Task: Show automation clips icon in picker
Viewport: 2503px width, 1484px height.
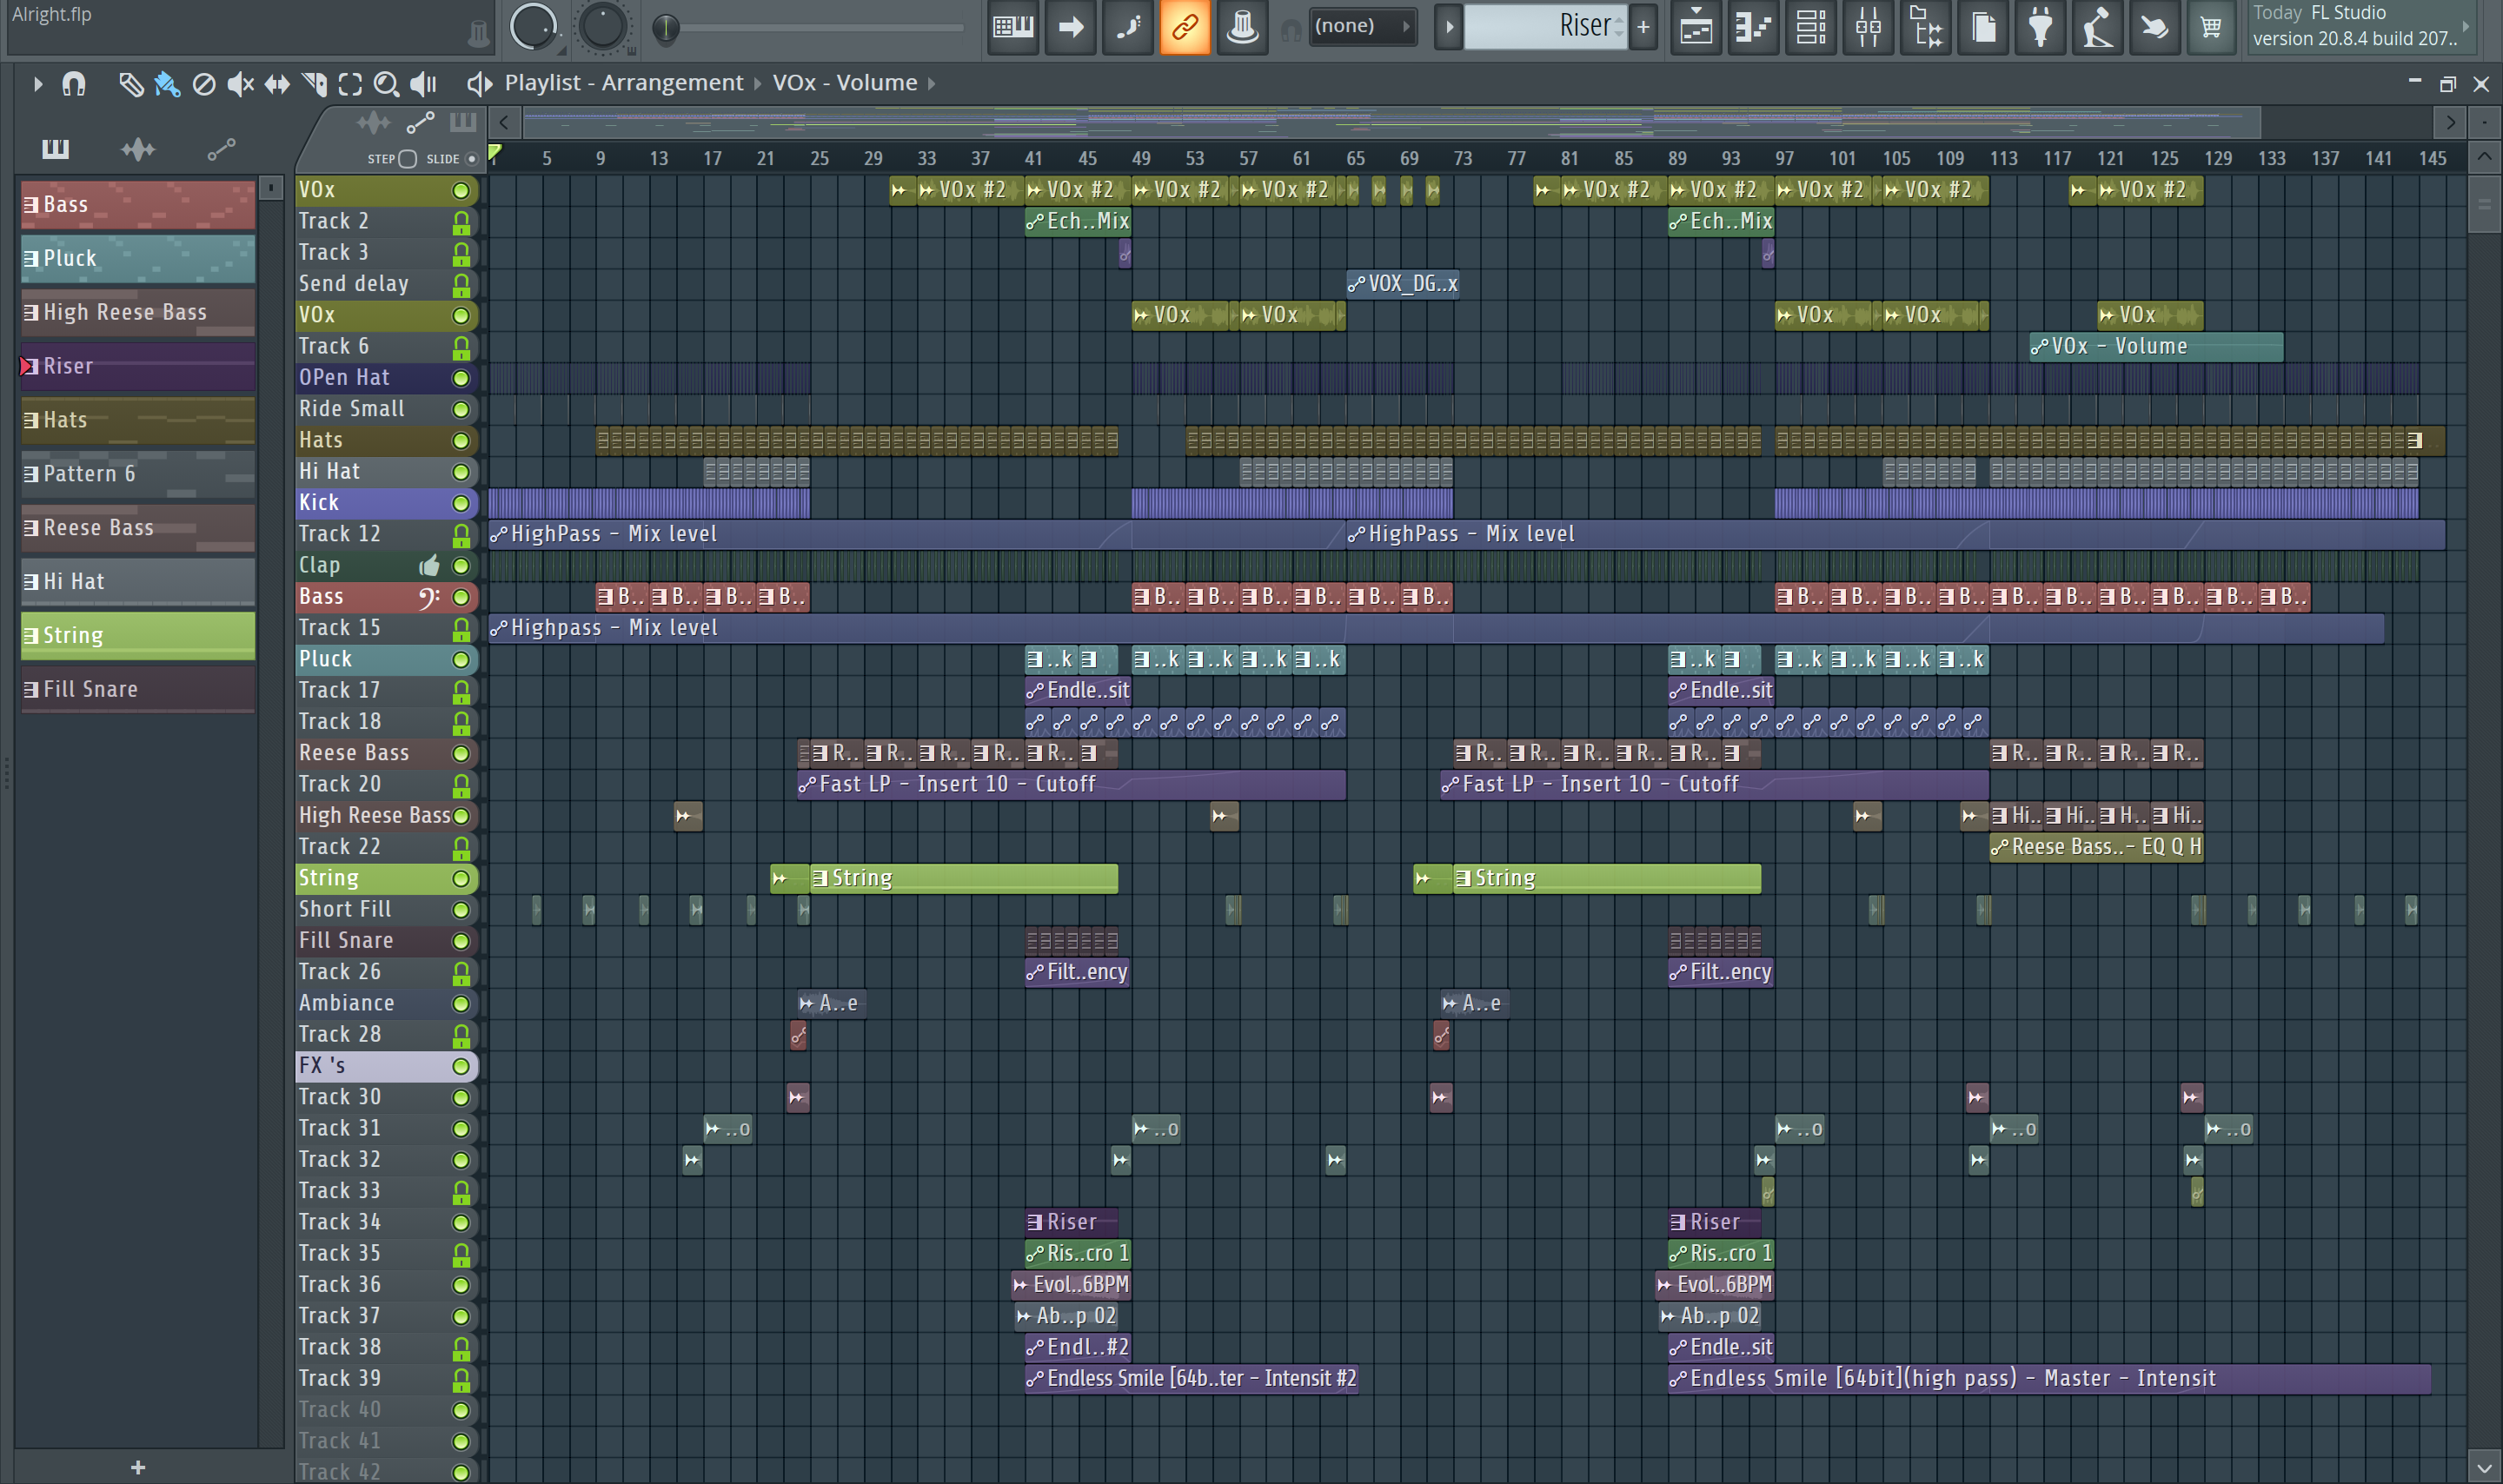Action: (221, 150)
